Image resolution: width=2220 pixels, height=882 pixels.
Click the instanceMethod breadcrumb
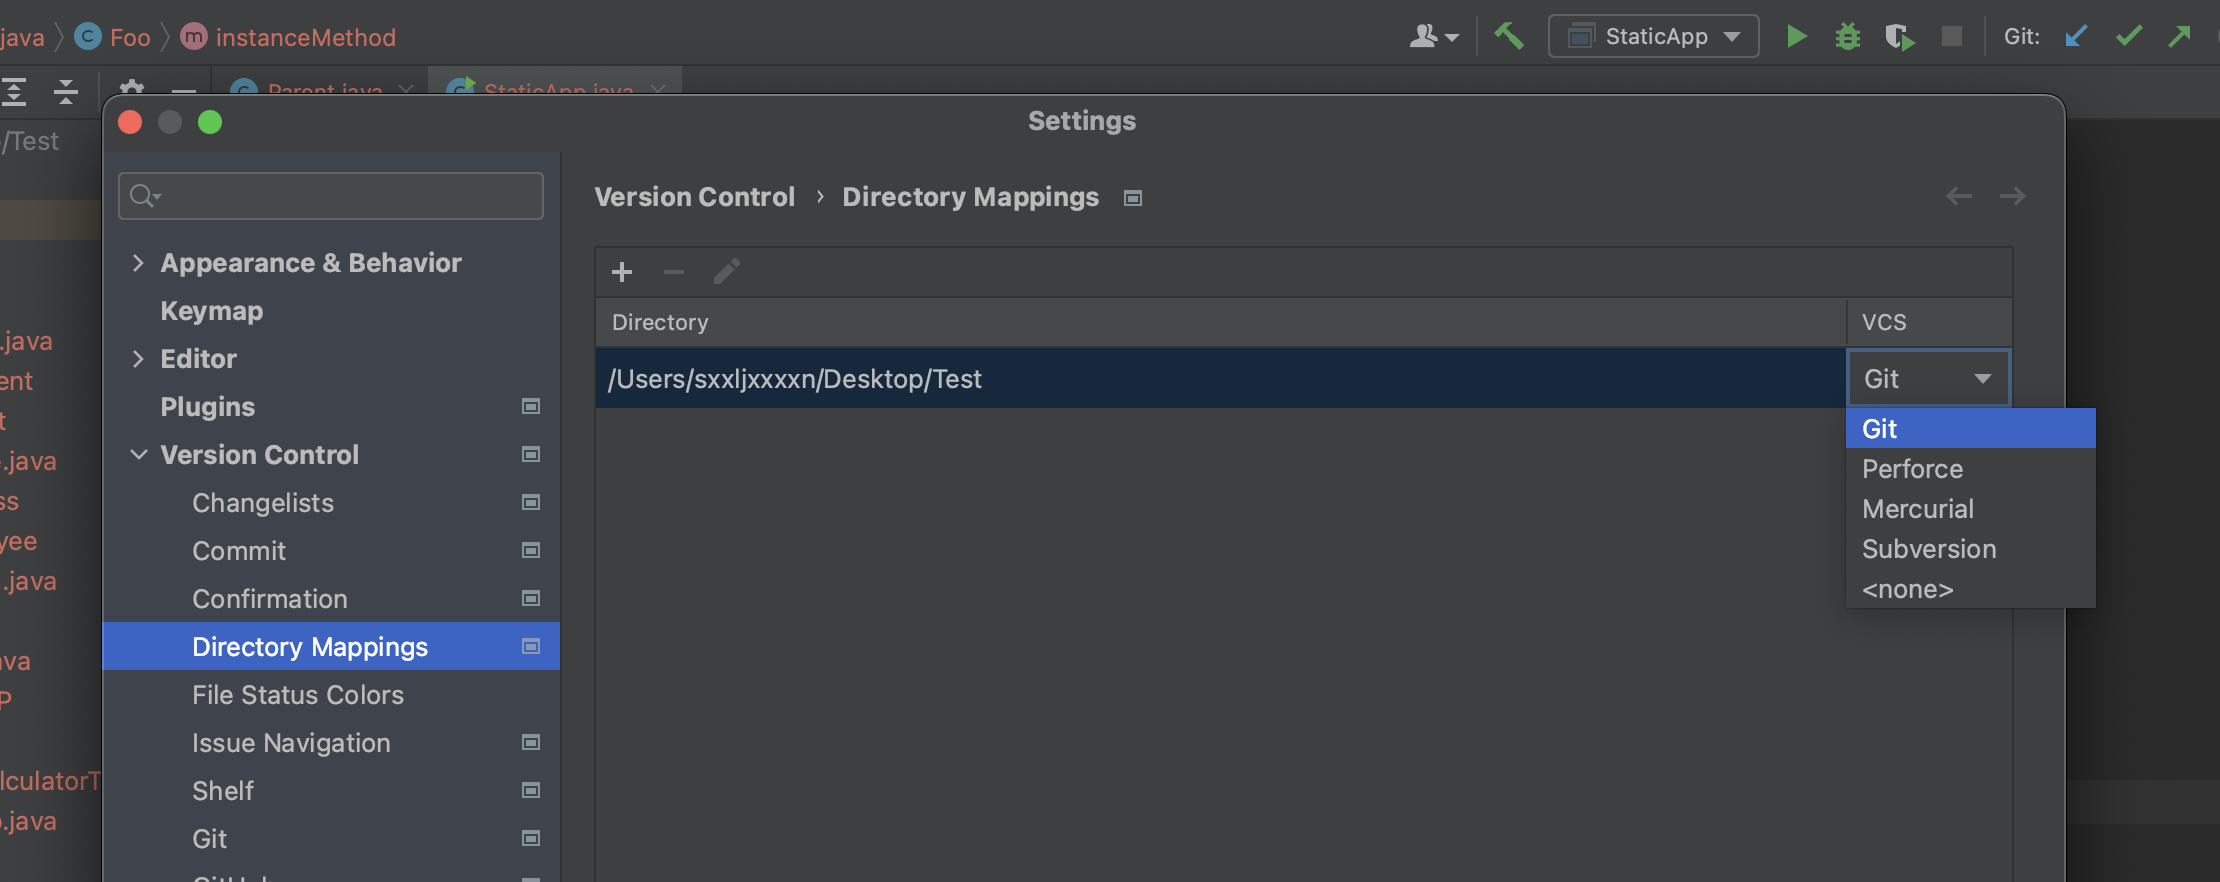(x=289, y=38)
